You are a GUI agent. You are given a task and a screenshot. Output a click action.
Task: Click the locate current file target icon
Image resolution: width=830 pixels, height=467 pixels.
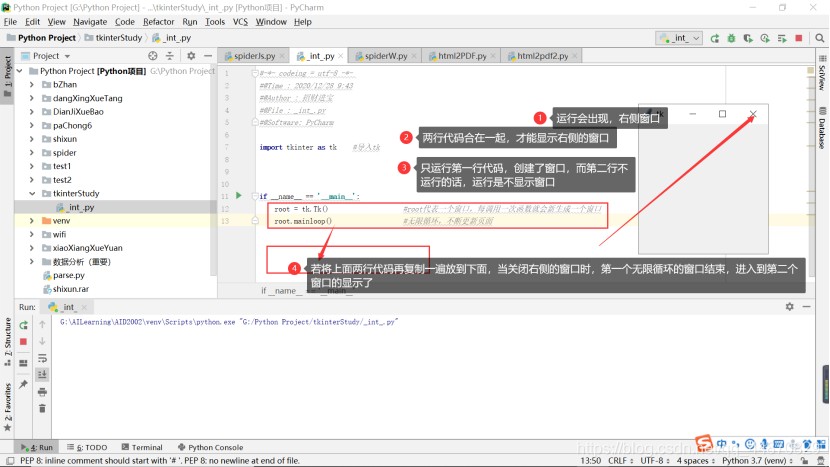[153, 56]
